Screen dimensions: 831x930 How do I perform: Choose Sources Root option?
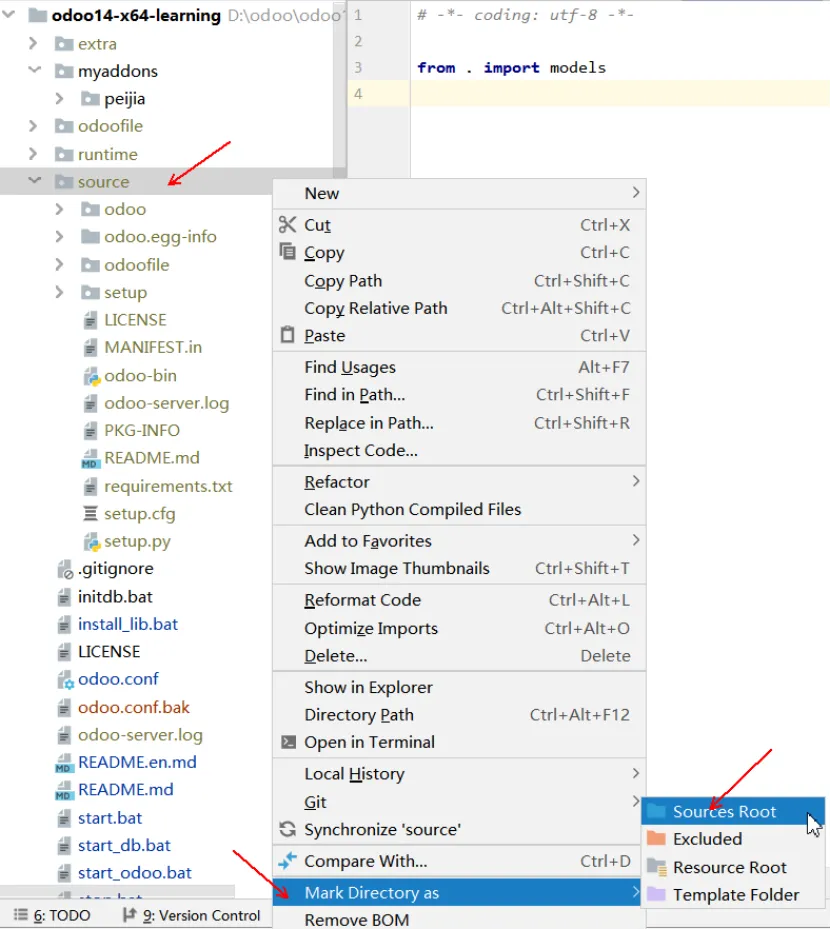click(733, 811)
